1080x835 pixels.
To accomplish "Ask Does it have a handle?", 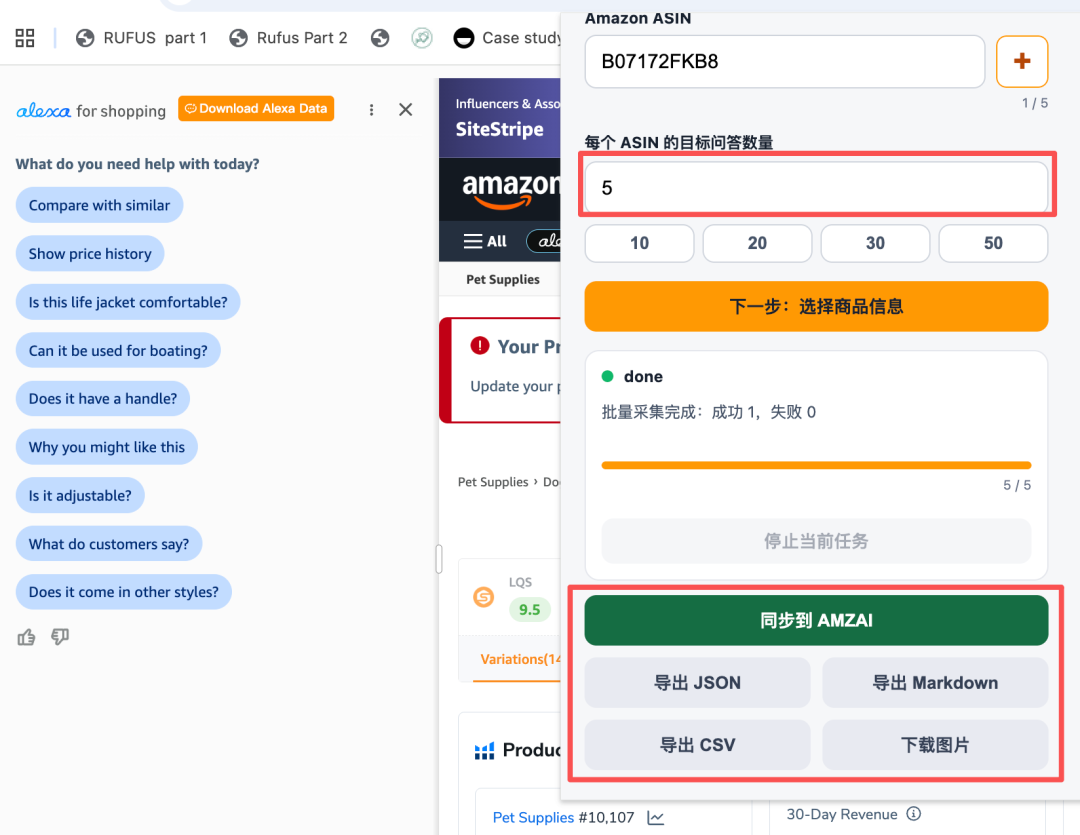I will (x=103, y=398).
